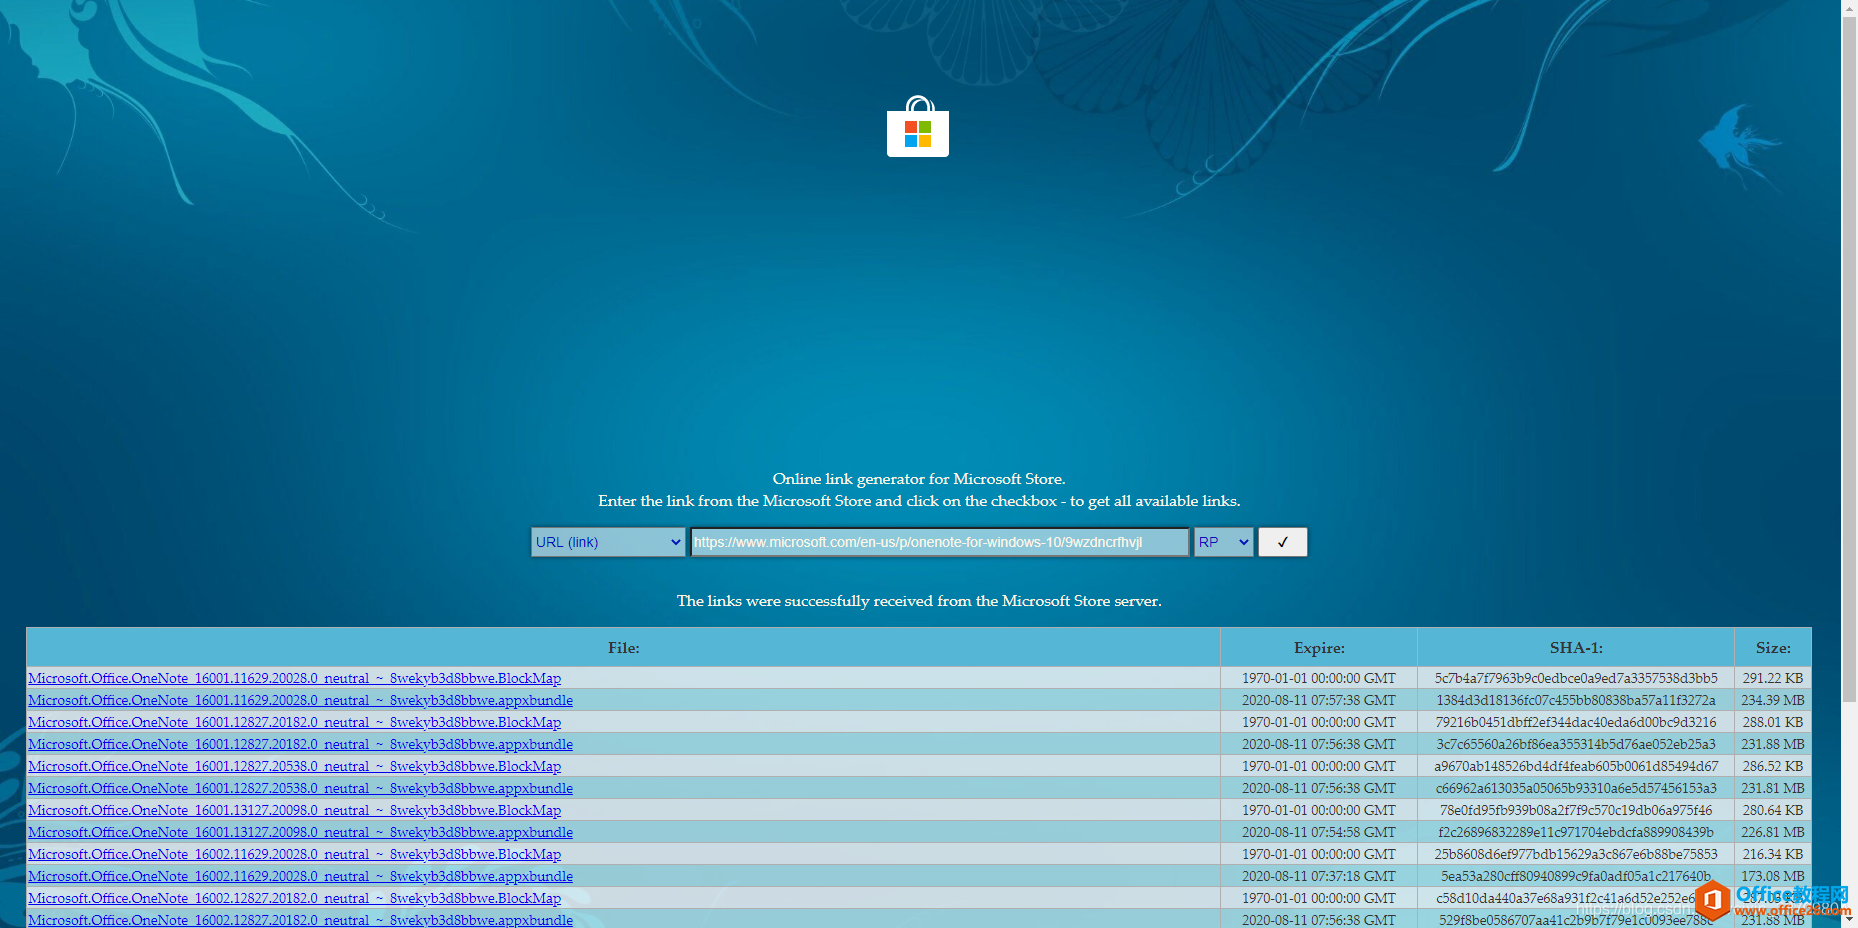1858x928 pixels.
Task: Click the SHA-1: column header
Action: click(1576, 648)
